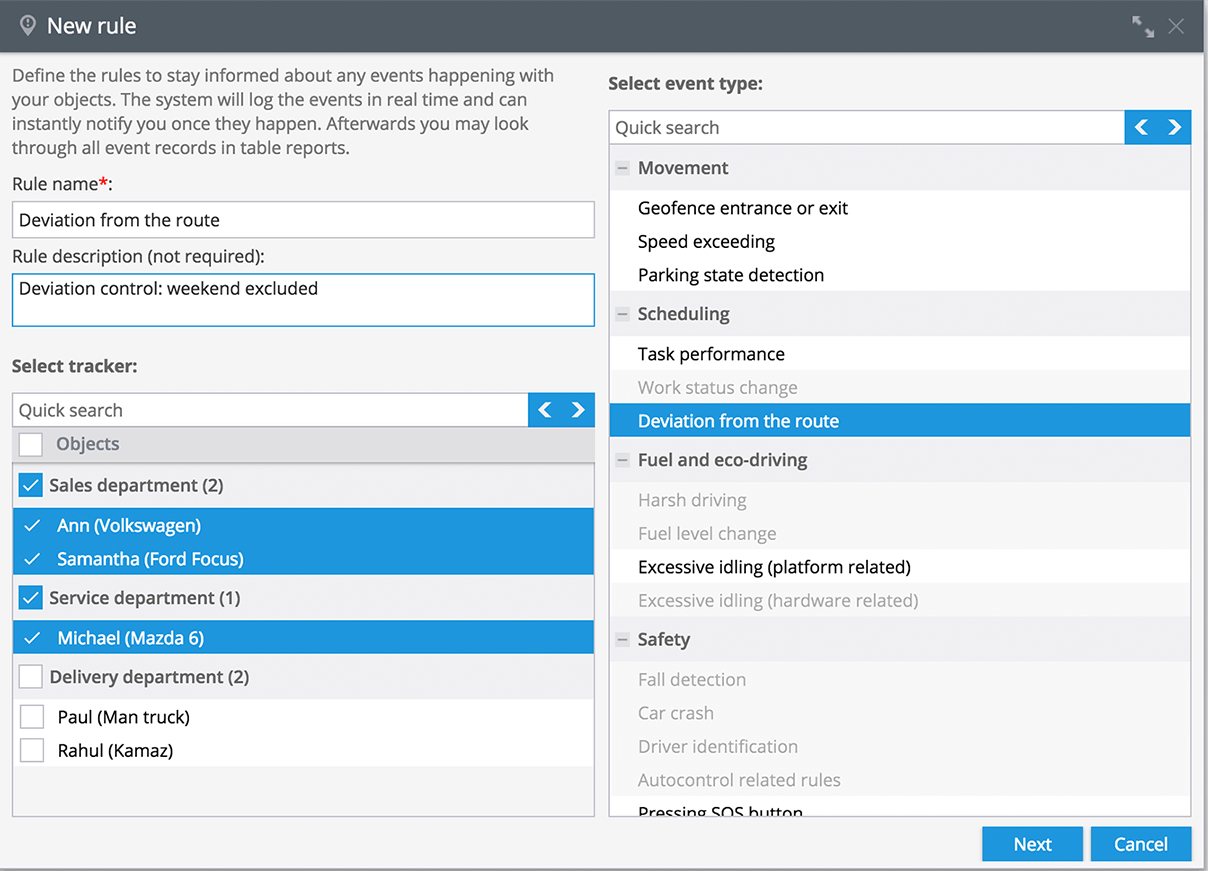The height and width of the screenshot is (871, 1208).
Task: Click next arrow in event type search
Action: tap(1174, 127)
